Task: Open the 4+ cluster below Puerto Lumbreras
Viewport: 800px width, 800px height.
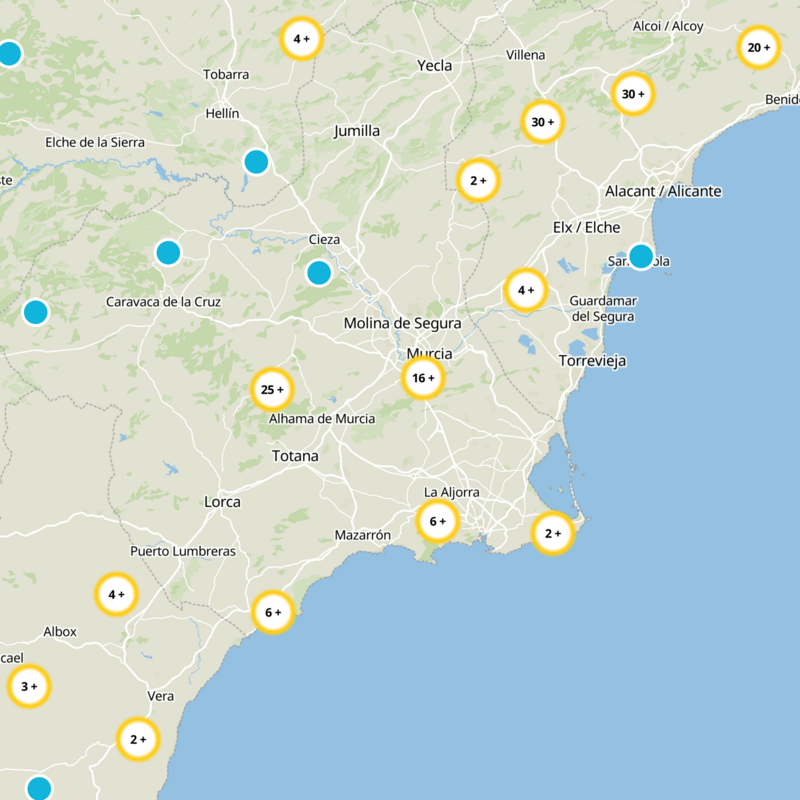Action: [116, 594]
